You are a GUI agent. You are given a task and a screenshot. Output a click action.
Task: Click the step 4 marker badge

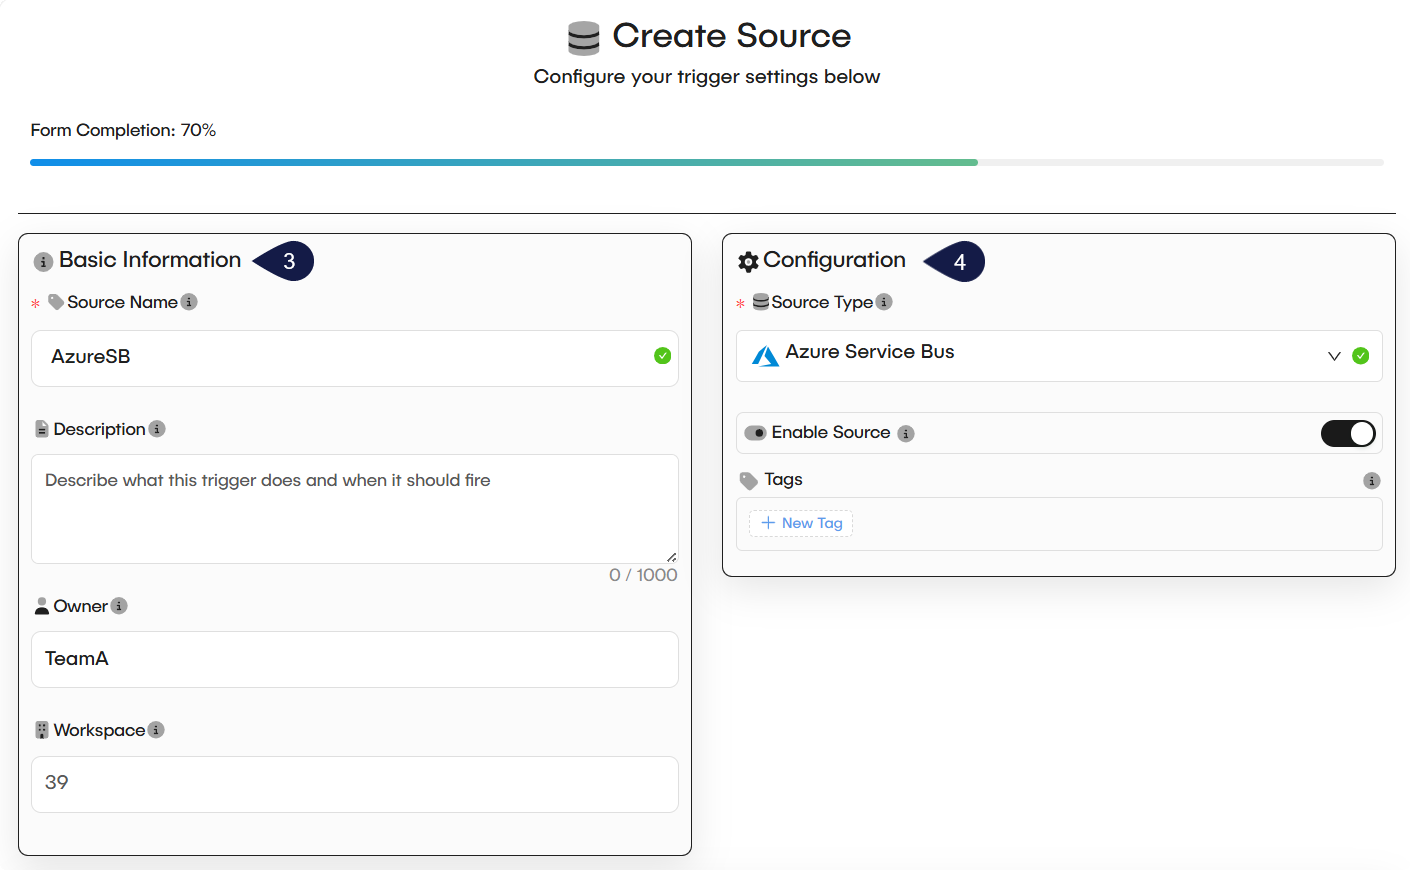click(957, 262)
